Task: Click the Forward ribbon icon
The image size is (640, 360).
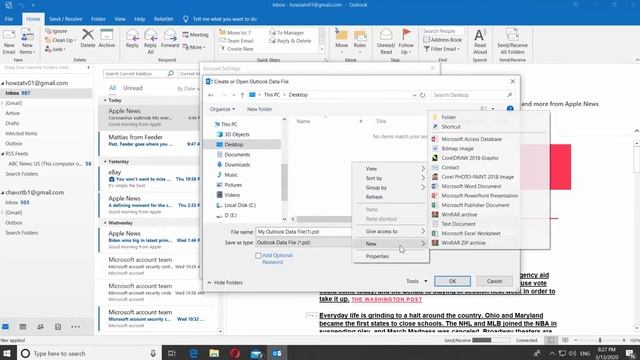Action: coord(170,39)
